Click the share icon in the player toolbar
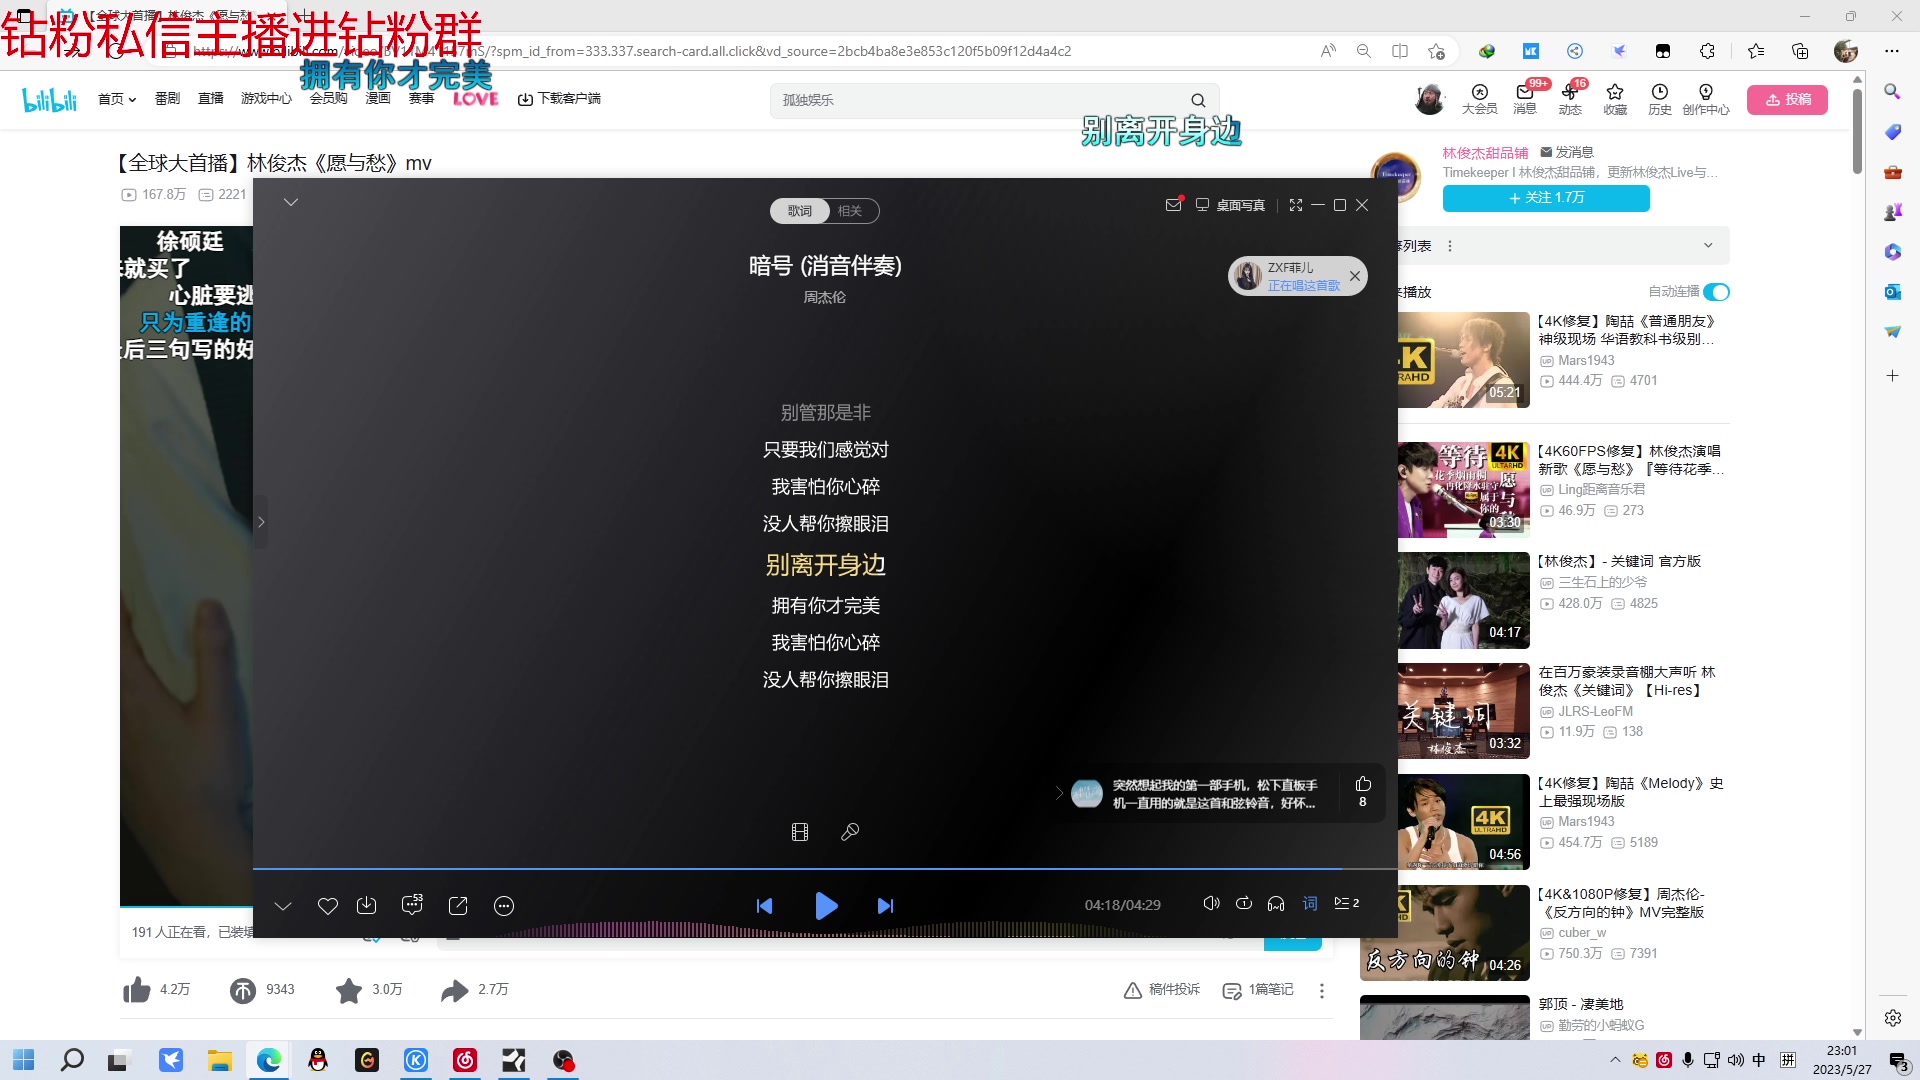 click(x=458, y=905)
